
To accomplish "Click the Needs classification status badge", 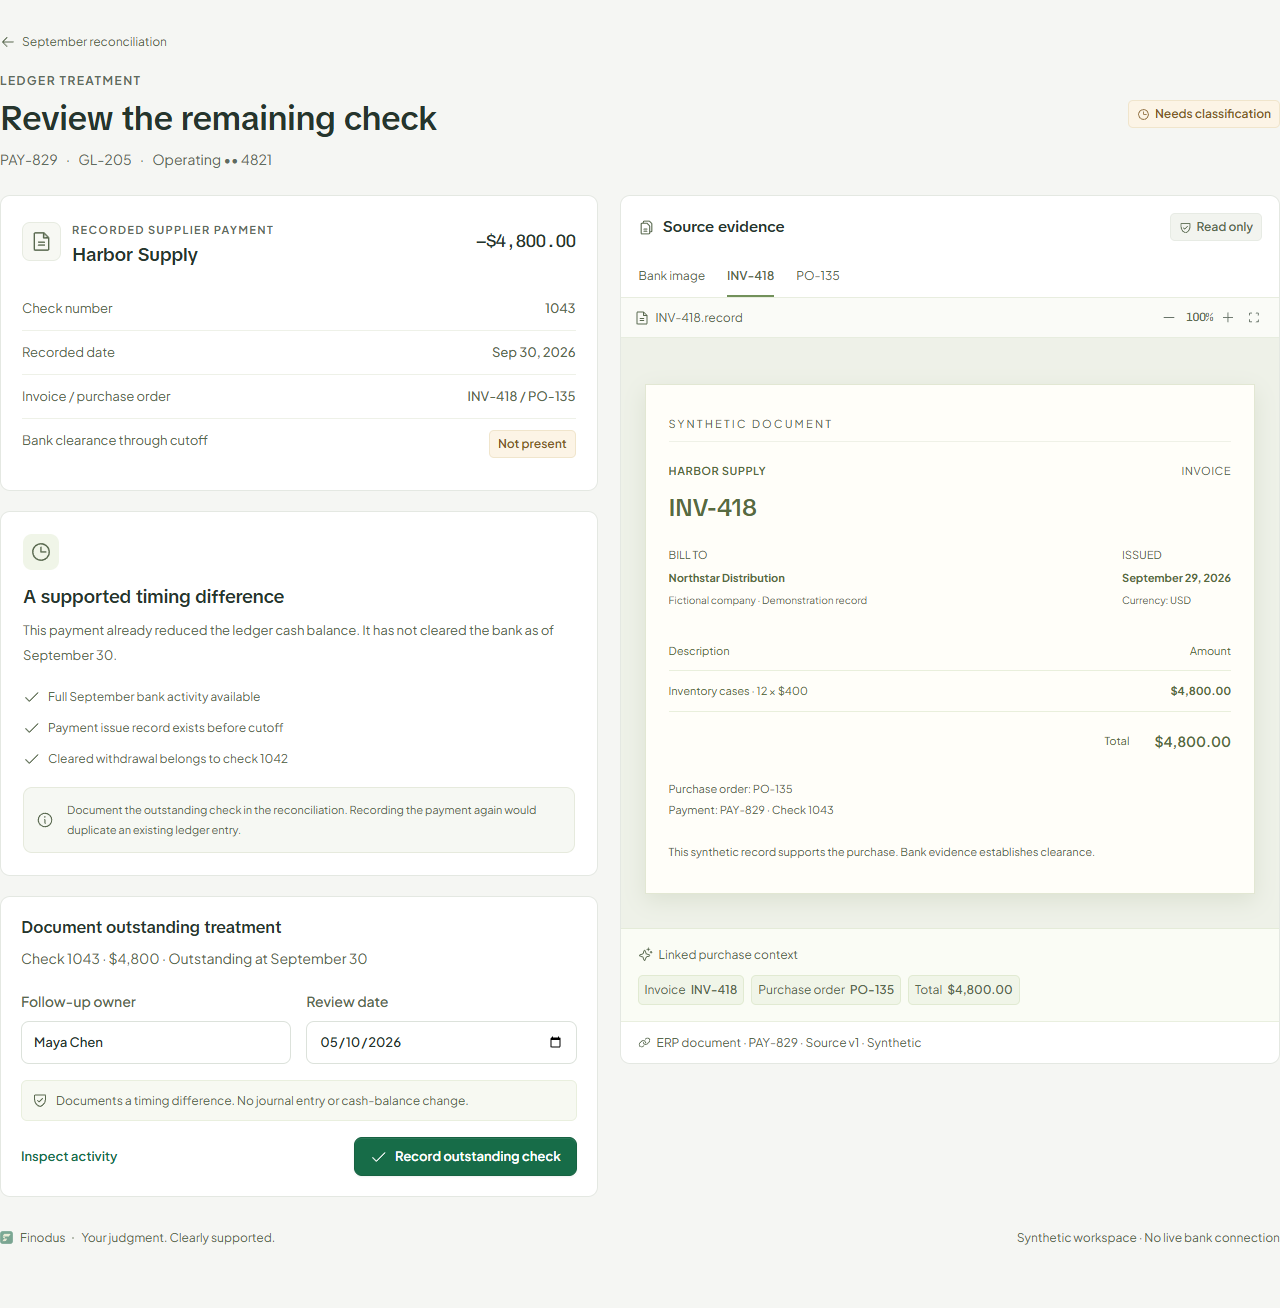I will pos(1204,114).
